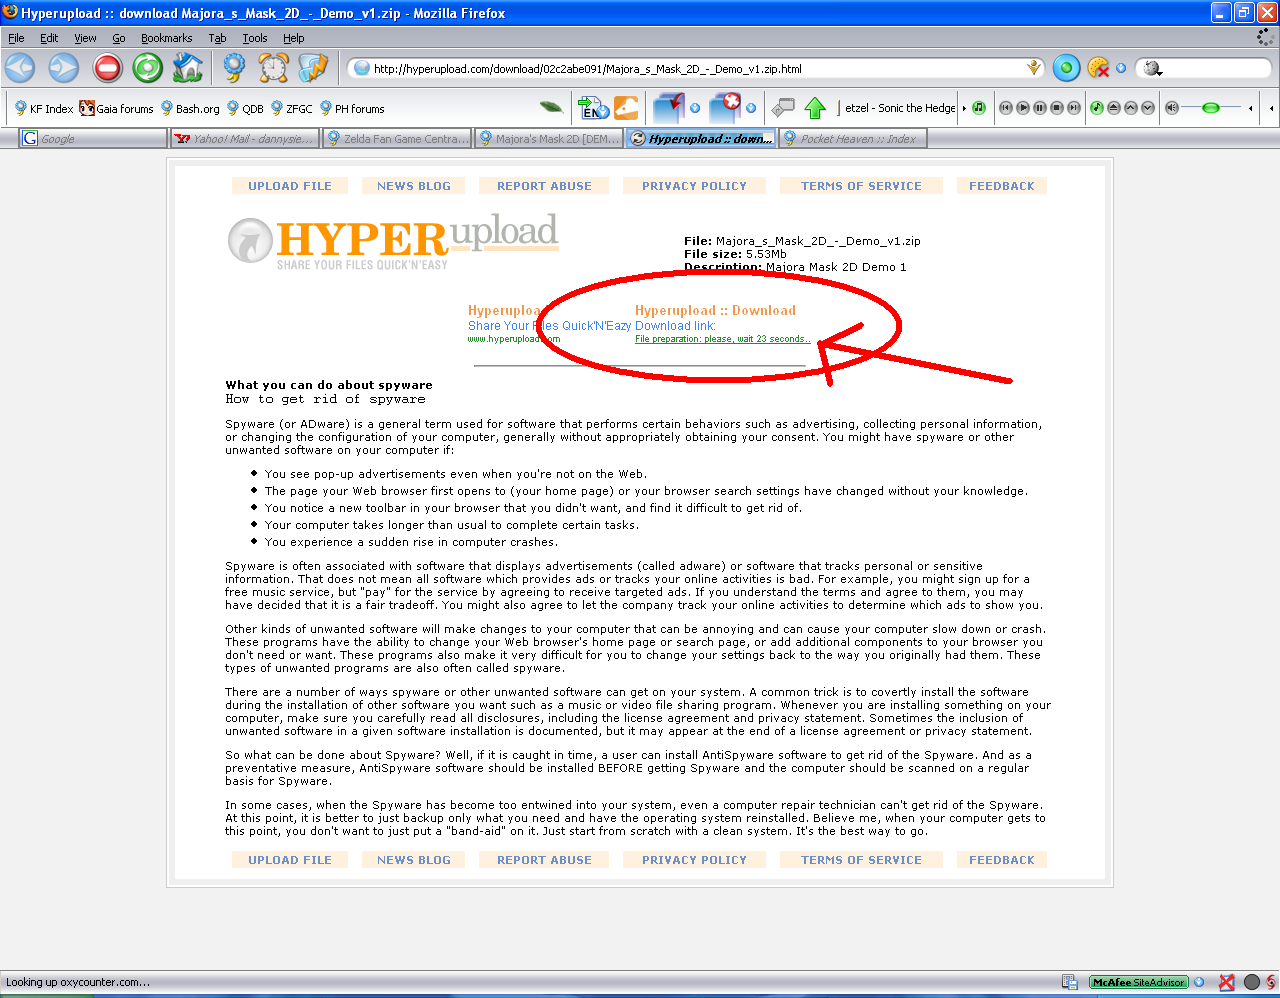Collapse the music toolbar with its small arrow
The image size is (1280, 998).
tap(1250, 108)
